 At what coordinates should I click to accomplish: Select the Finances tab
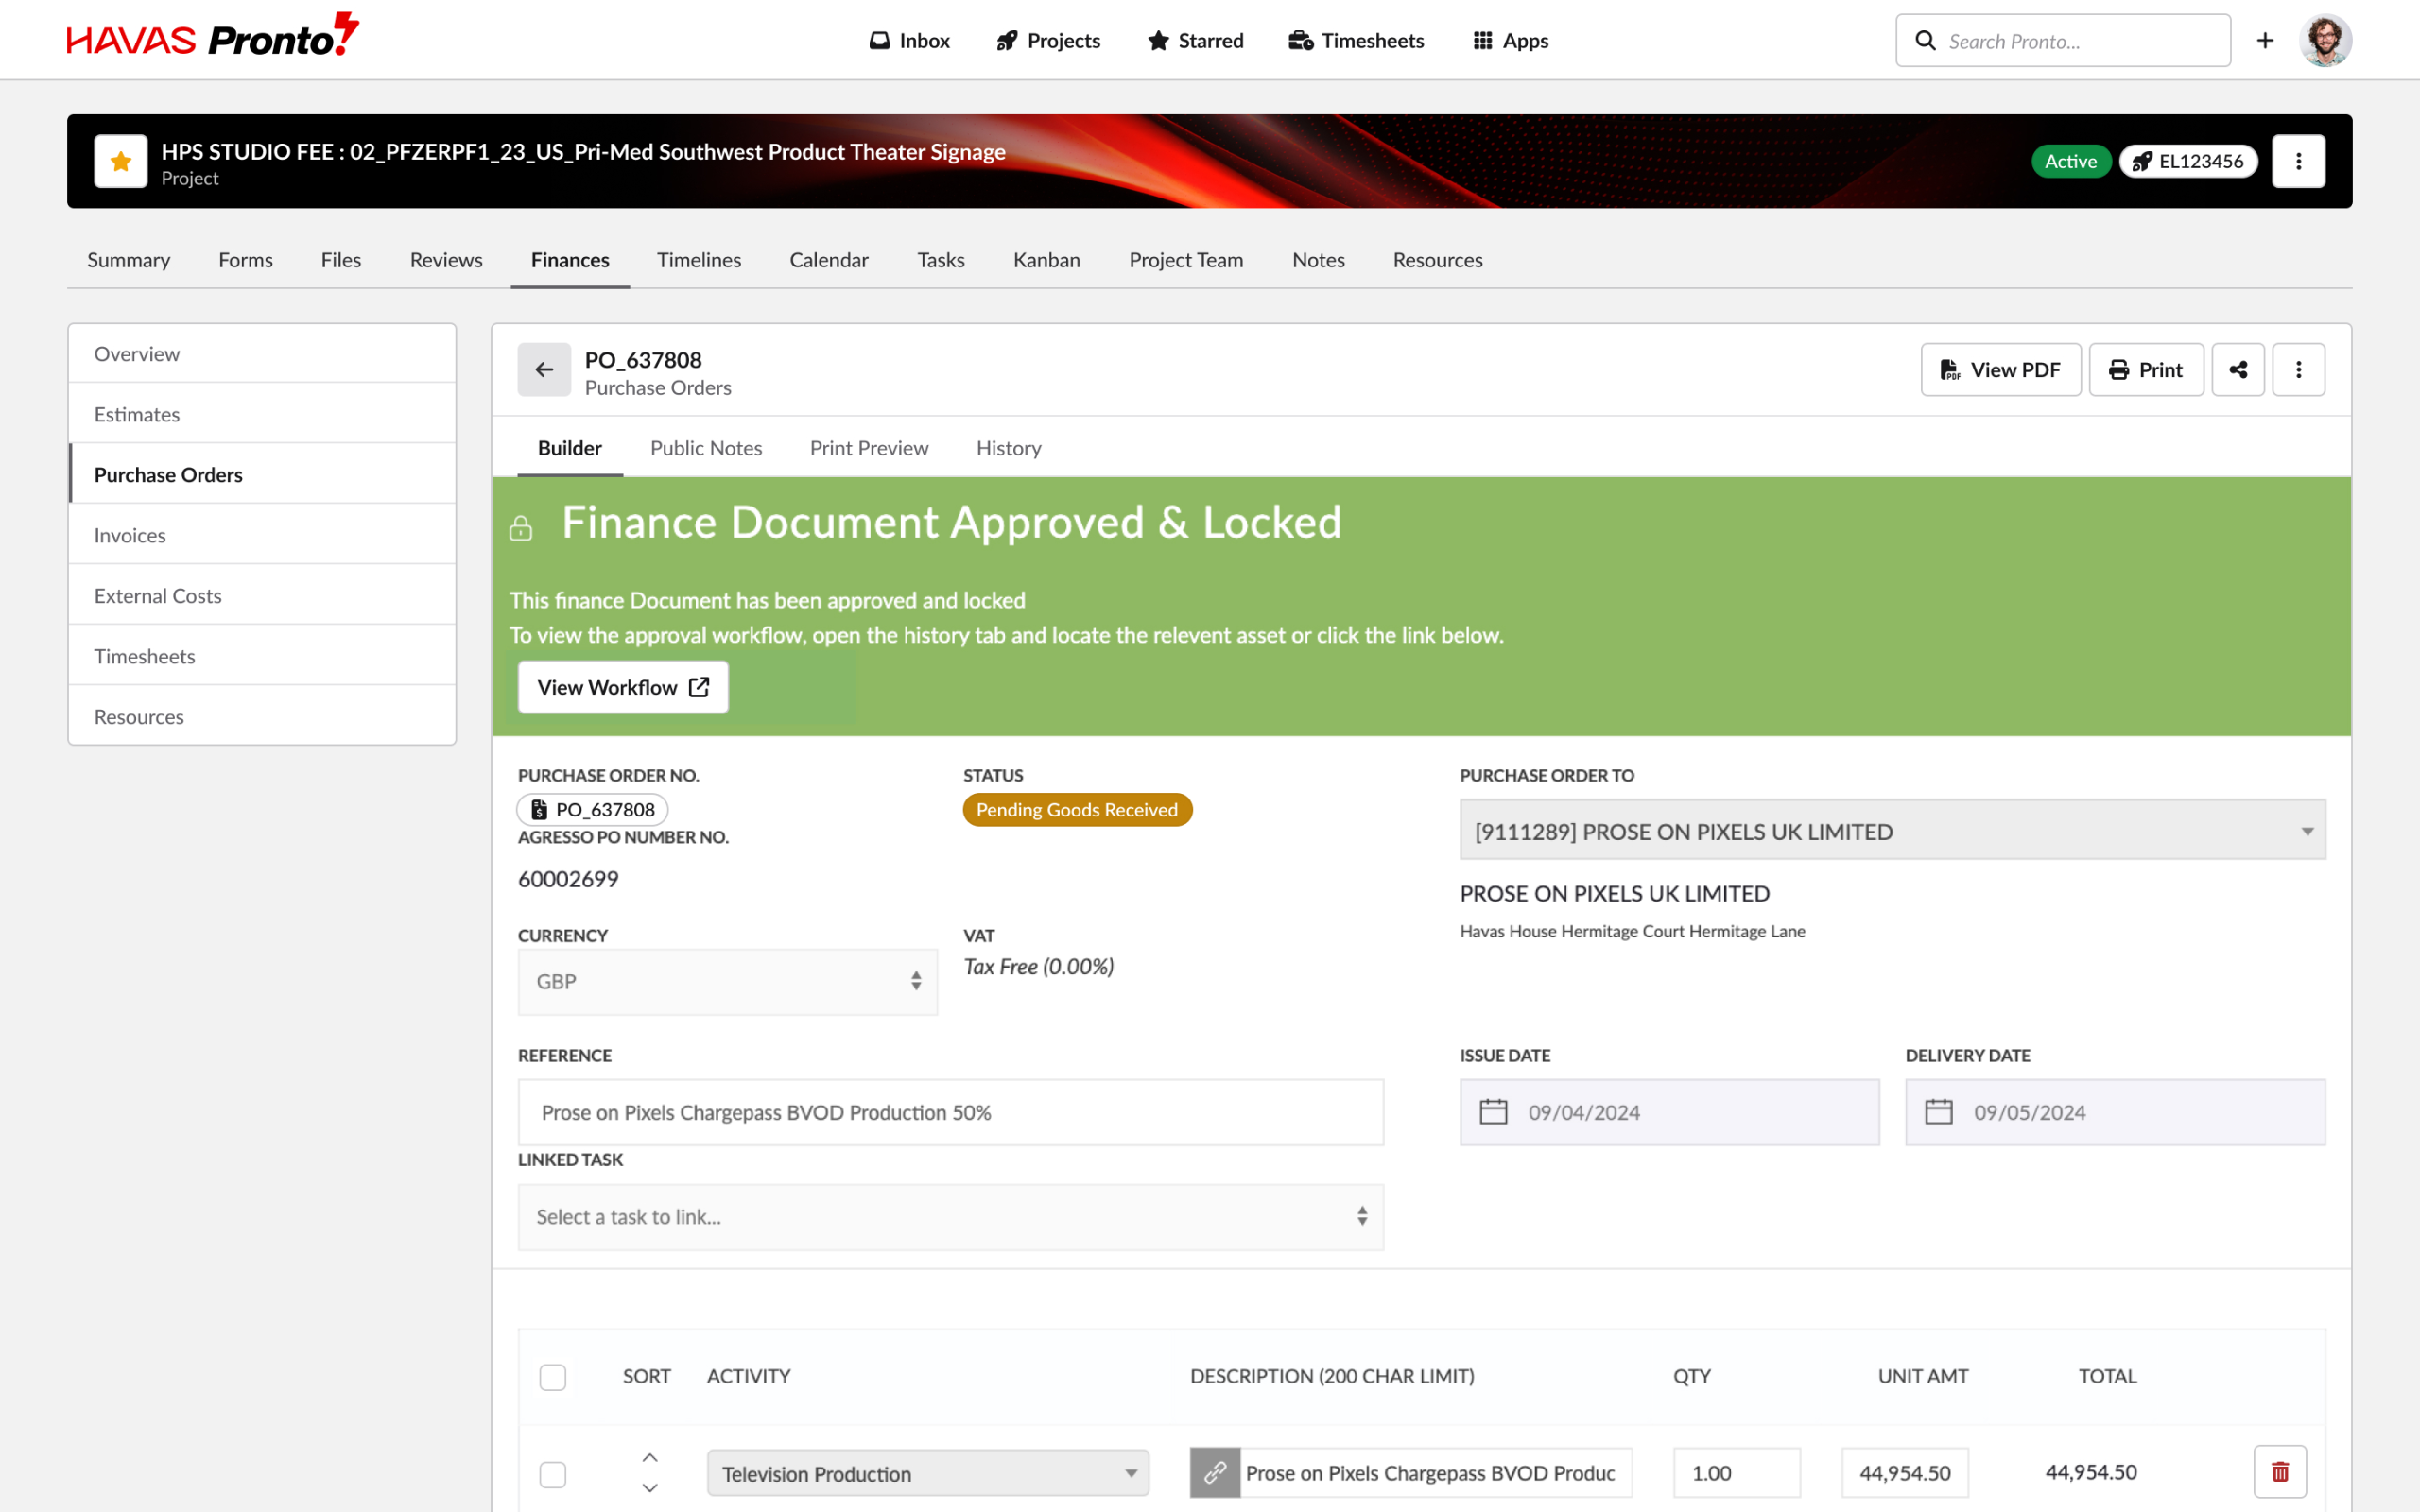570,260
